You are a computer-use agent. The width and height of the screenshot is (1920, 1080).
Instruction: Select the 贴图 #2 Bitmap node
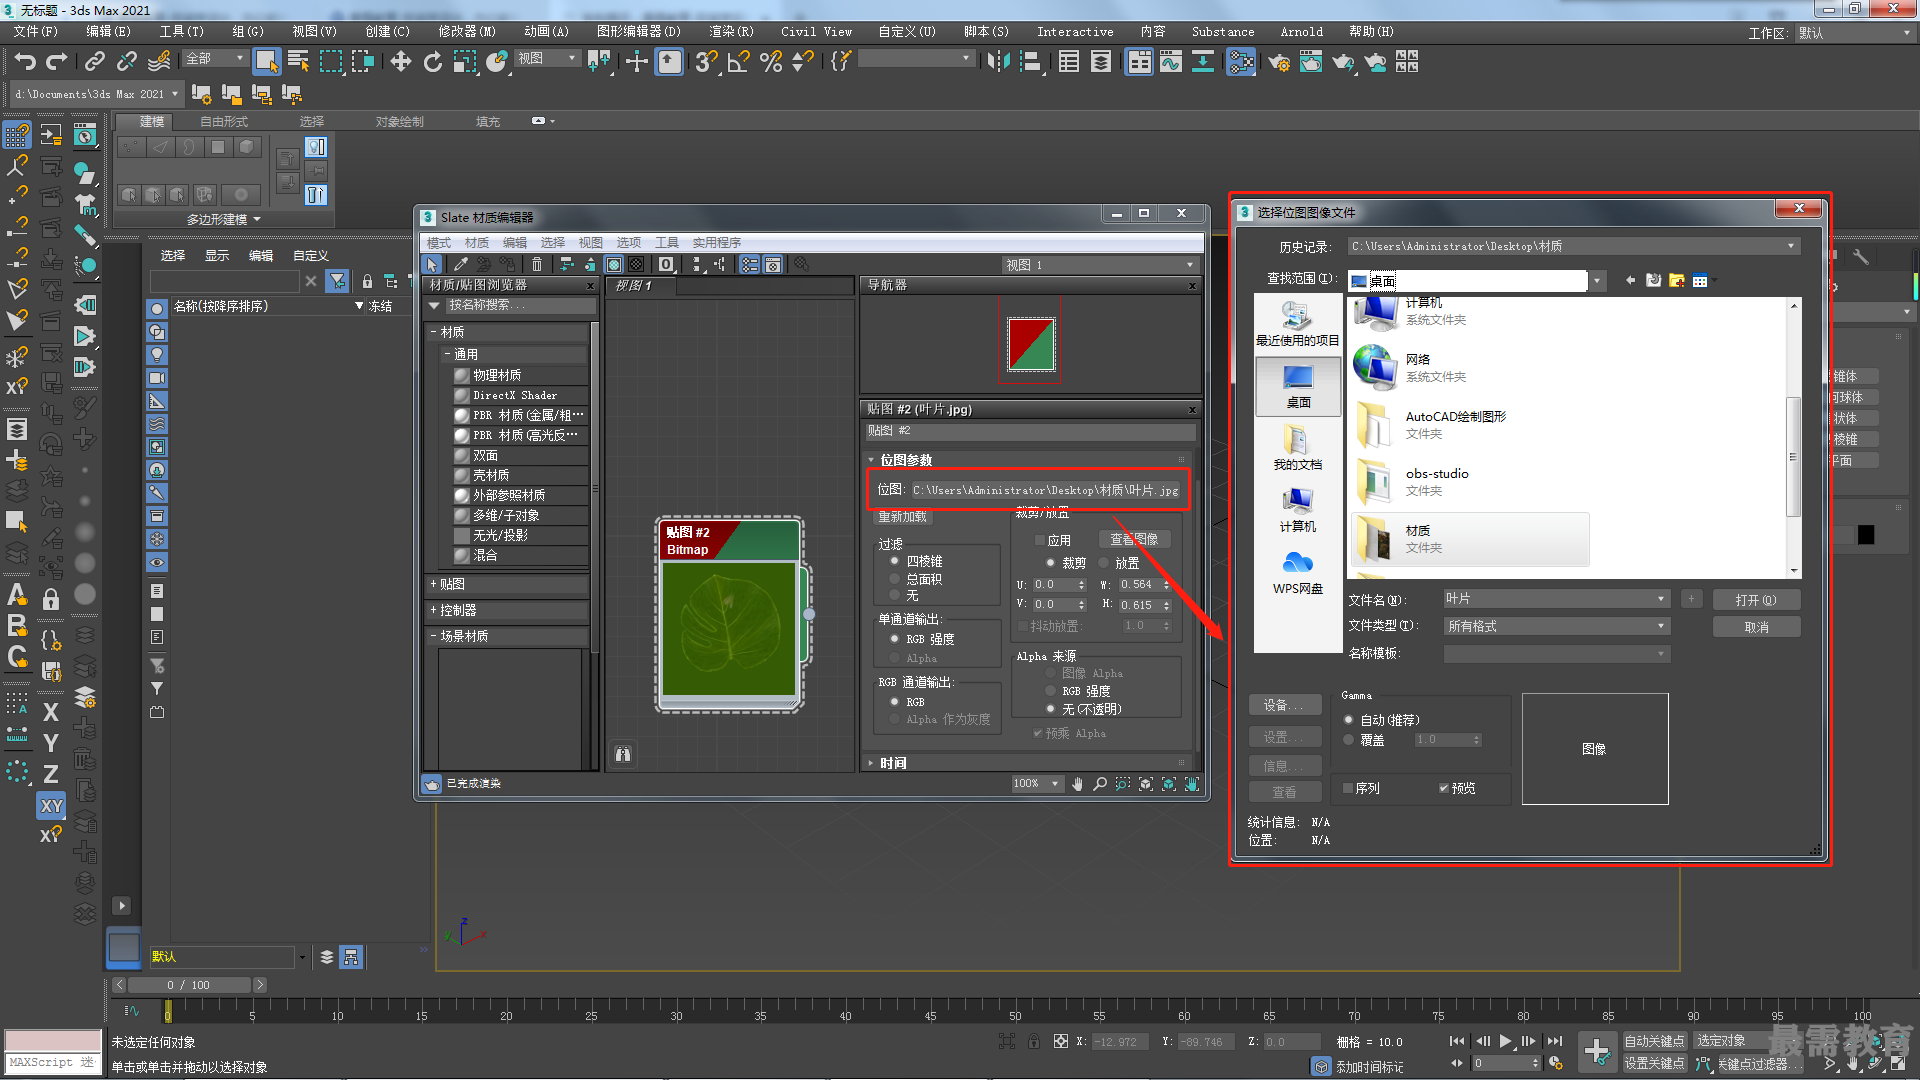[730, 613]
